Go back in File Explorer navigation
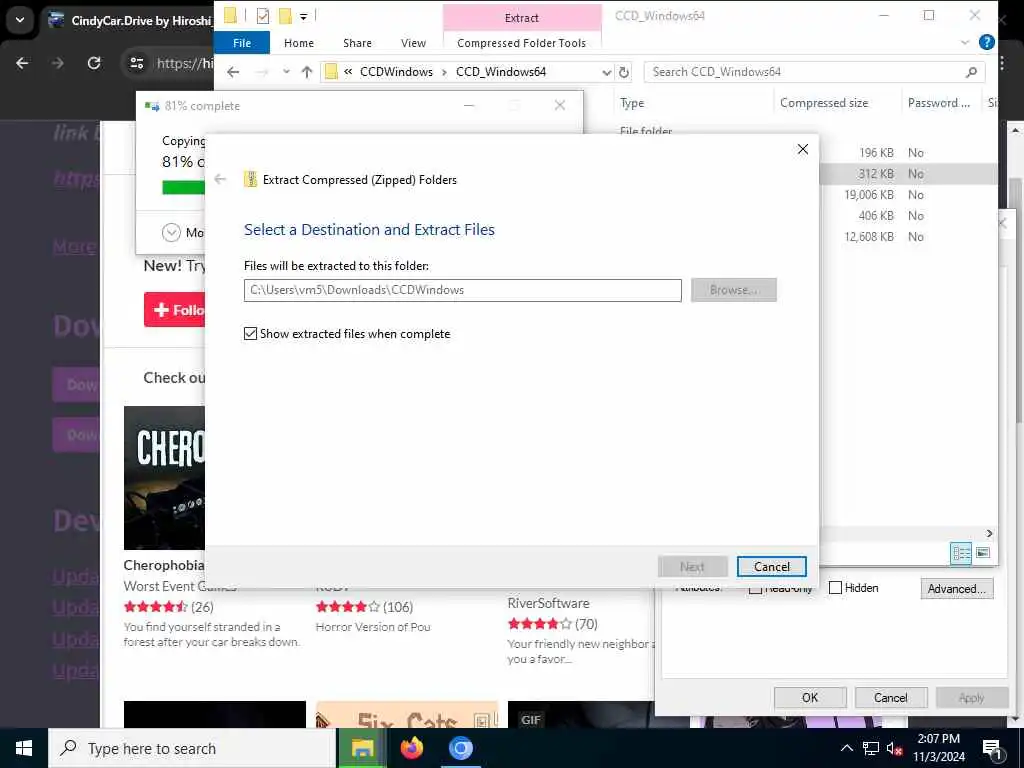 click(x=233, y=72)
